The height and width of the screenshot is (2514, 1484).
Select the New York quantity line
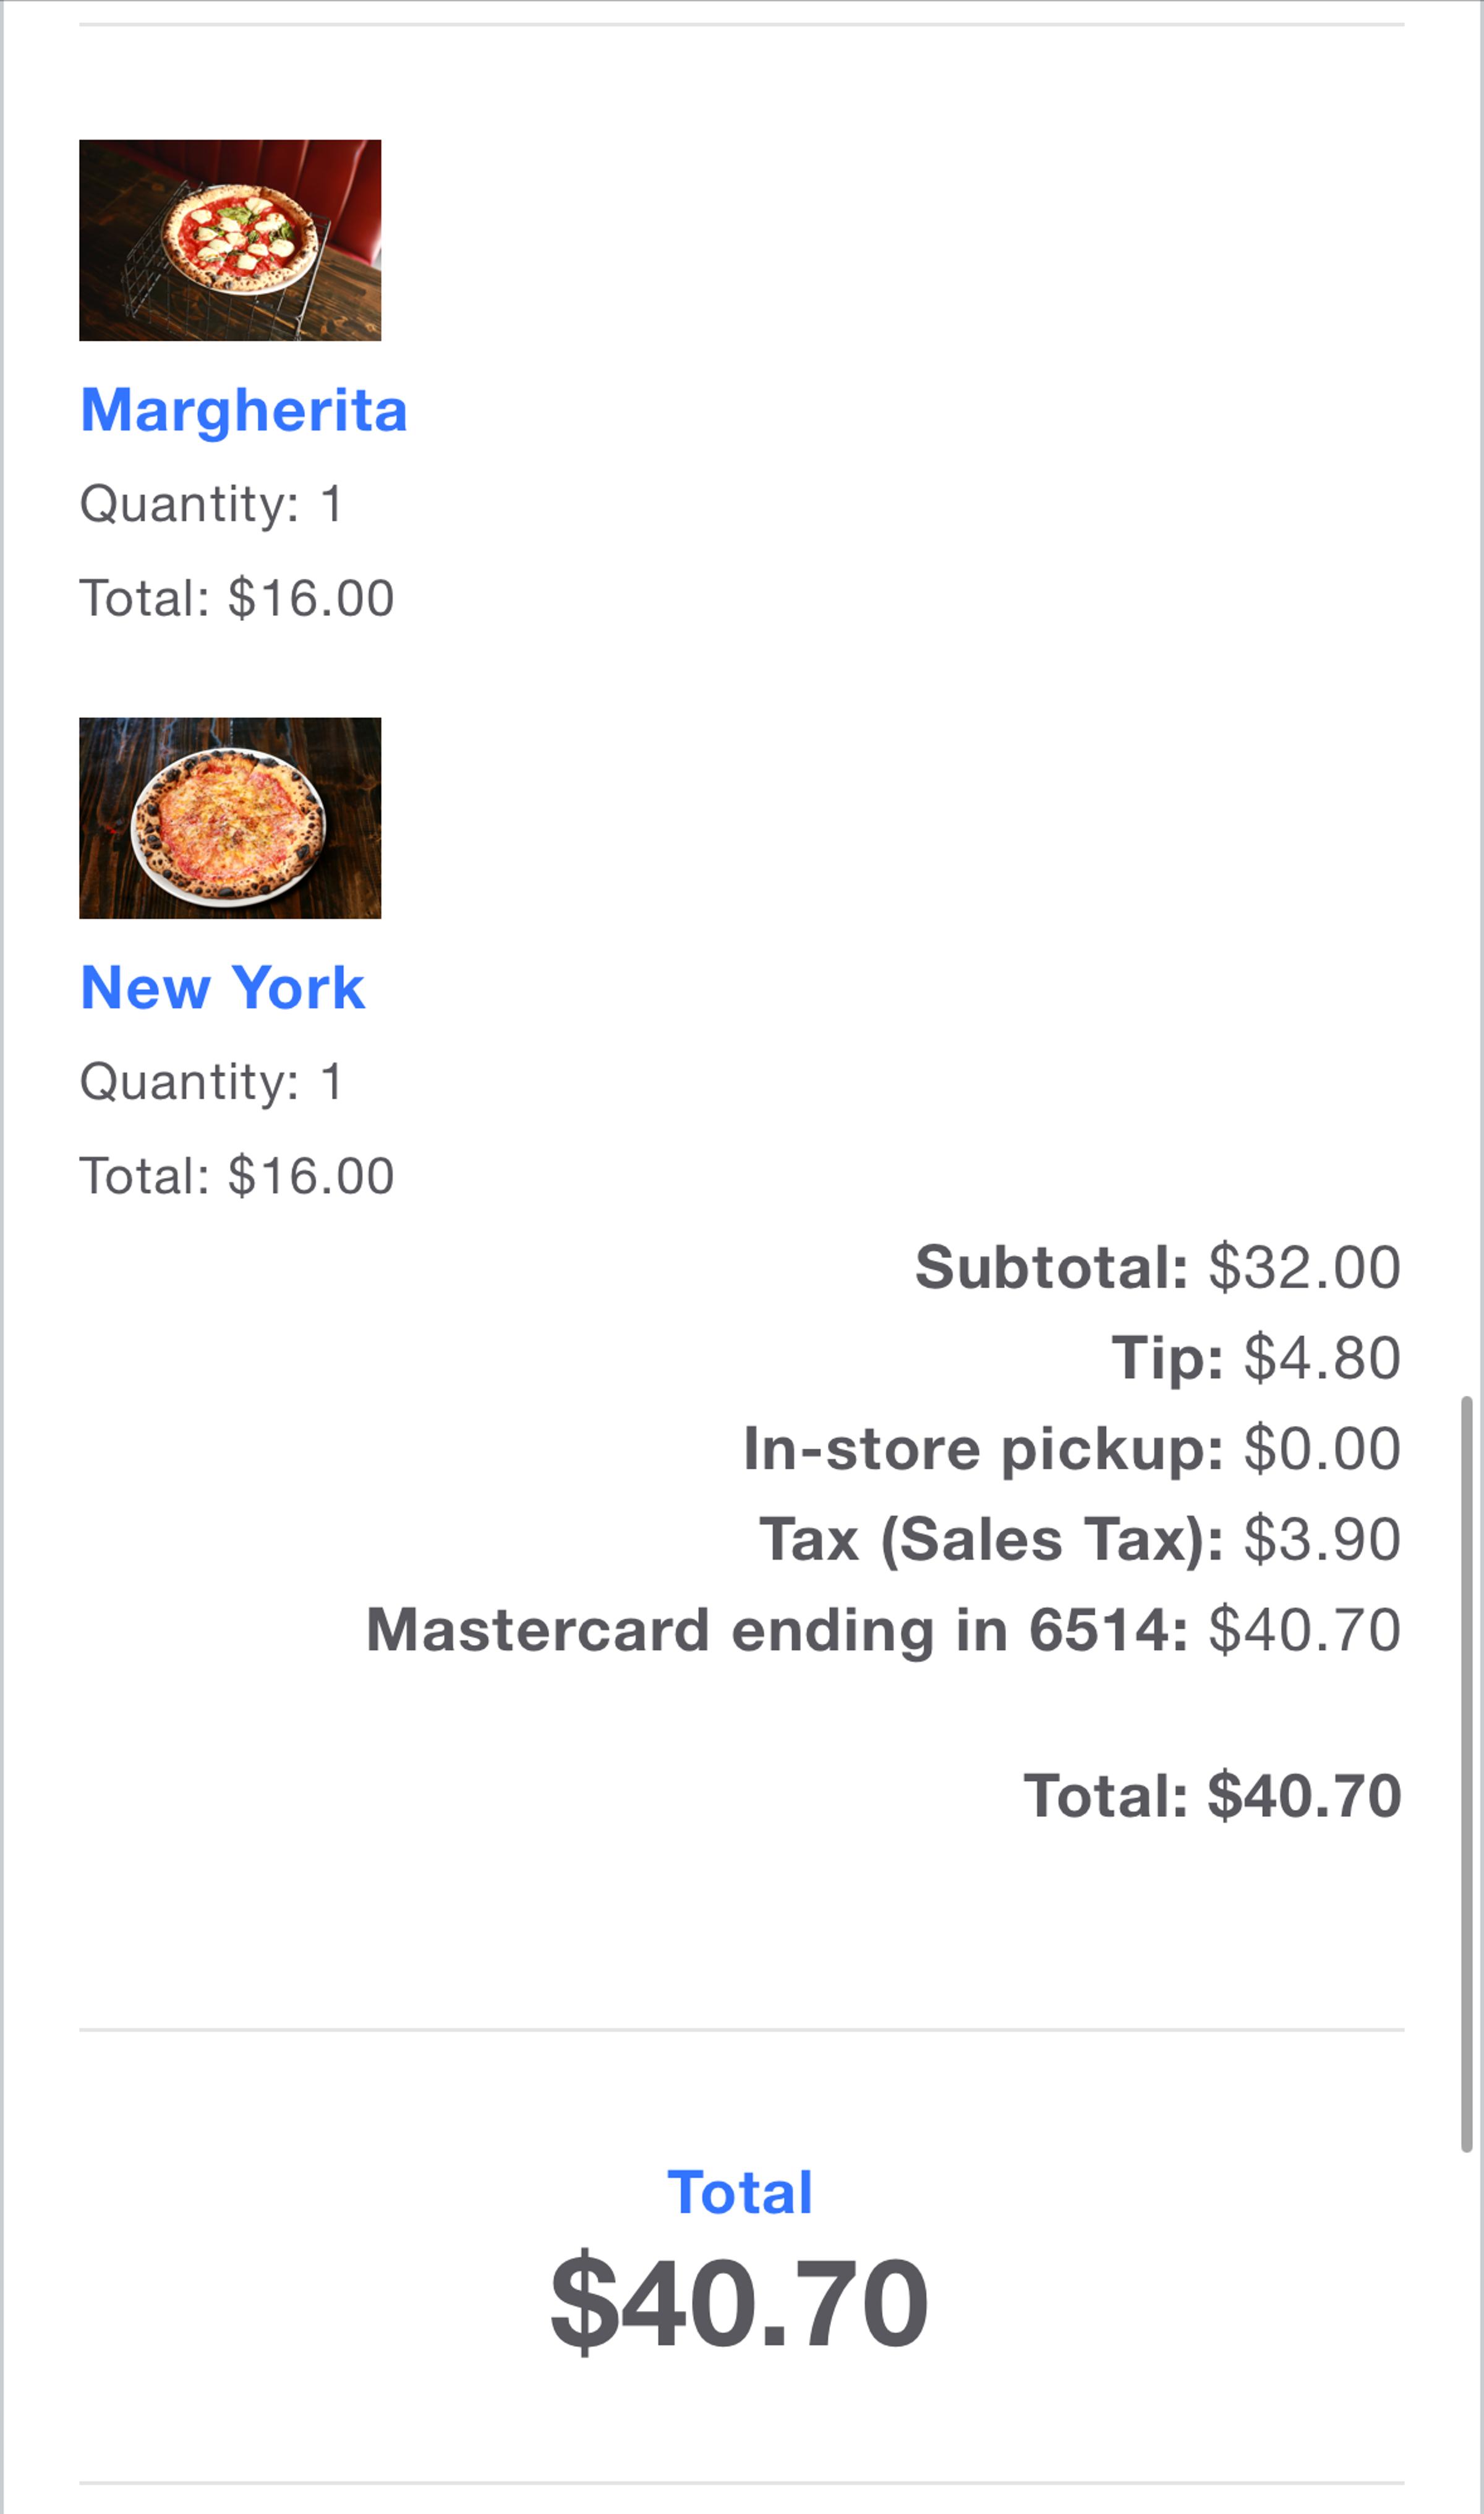point(212,1081)
